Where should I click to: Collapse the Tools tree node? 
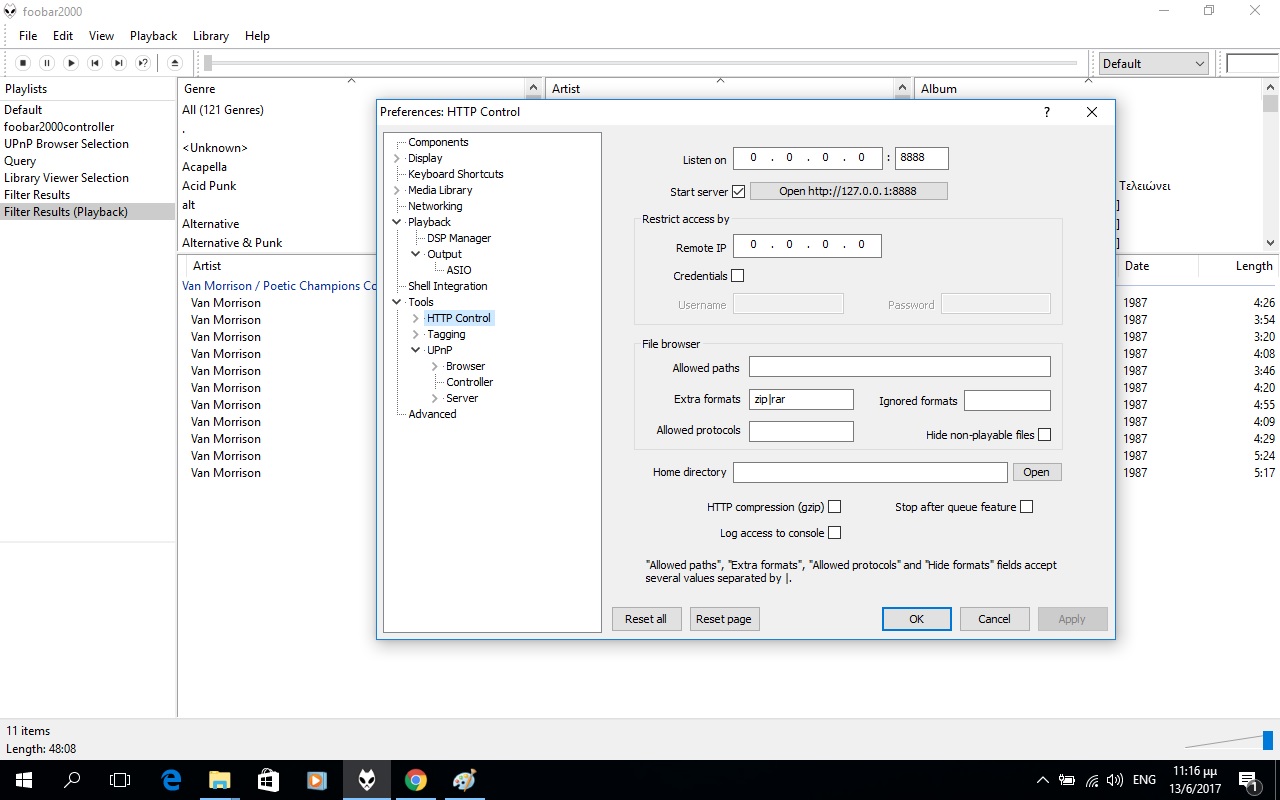[397, 302]
